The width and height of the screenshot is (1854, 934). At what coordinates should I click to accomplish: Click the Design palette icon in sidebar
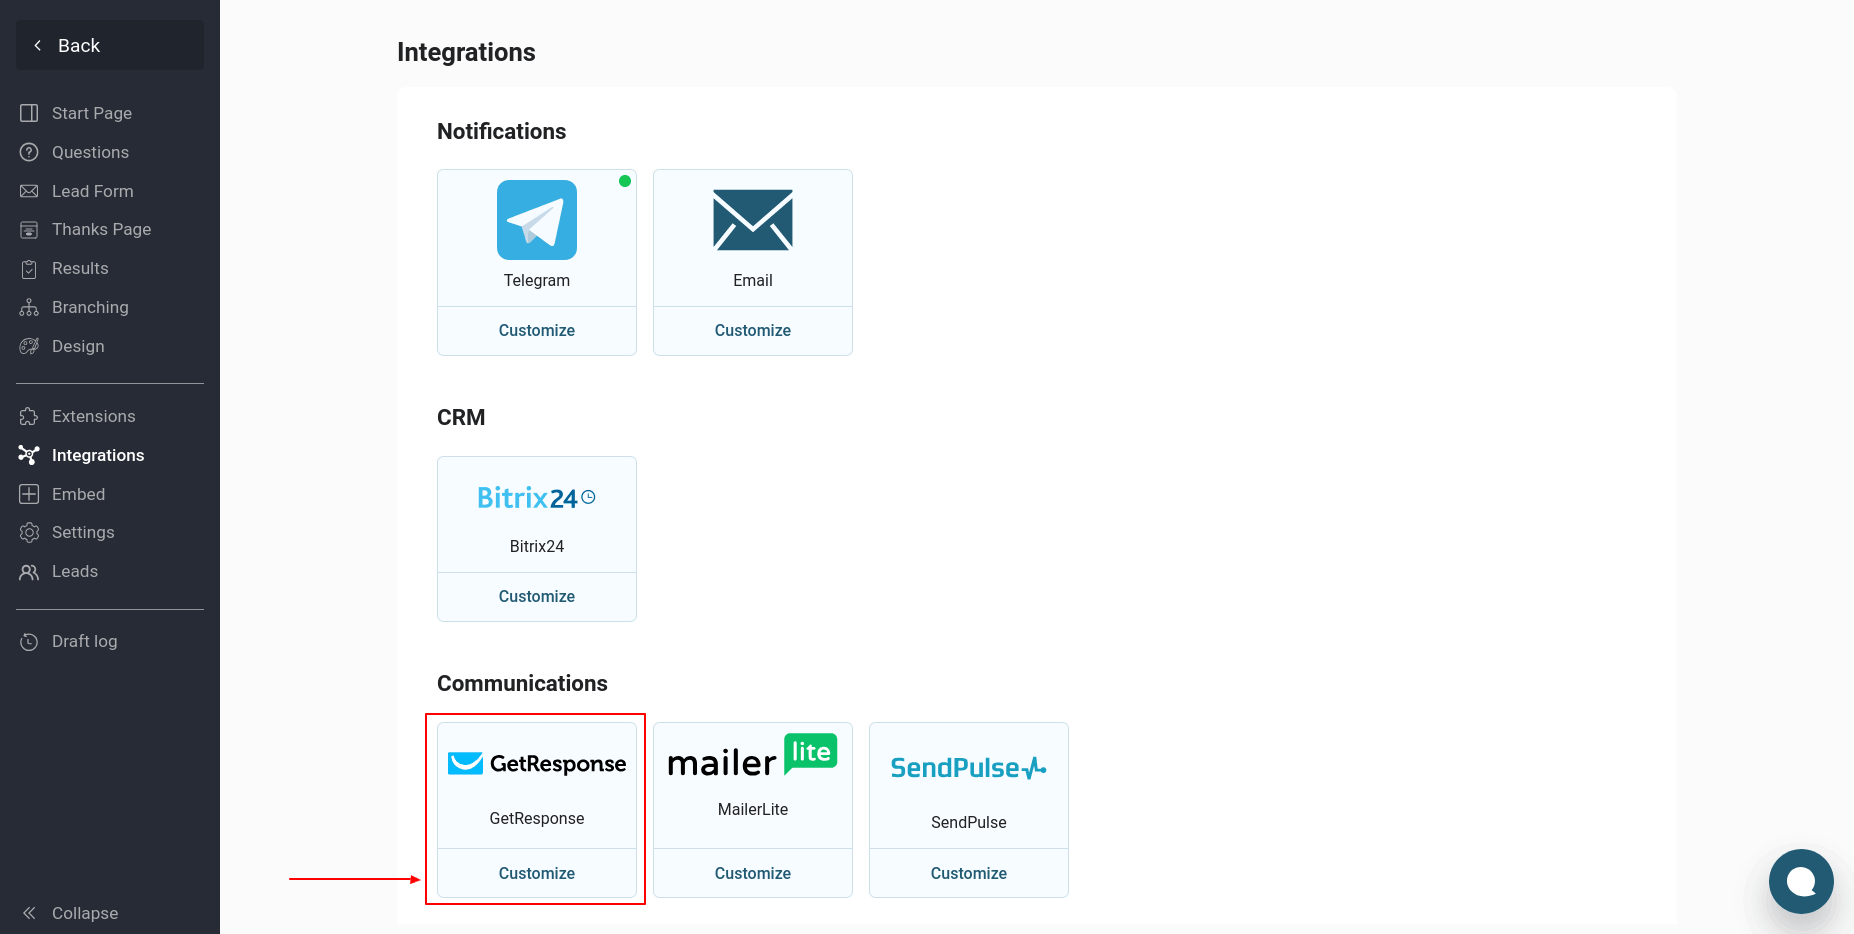tap(29, 346)
